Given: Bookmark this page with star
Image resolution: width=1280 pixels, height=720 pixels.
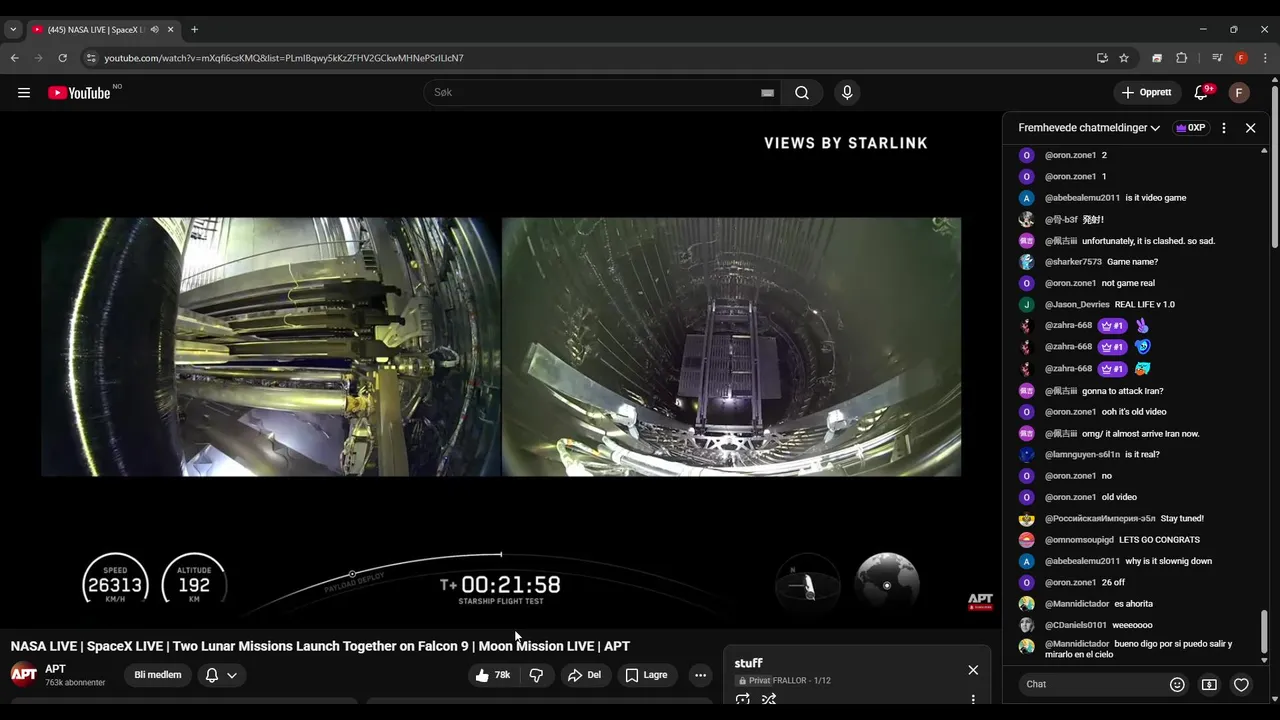Looking at the screenshot, I should click(1124, 58).
